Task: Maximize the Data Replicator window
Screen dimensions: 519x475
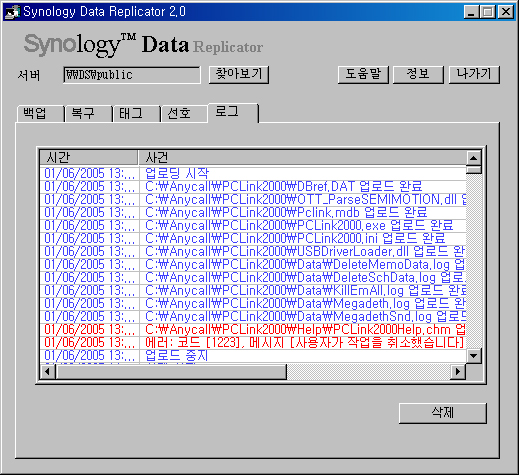Action: [488, 12]
